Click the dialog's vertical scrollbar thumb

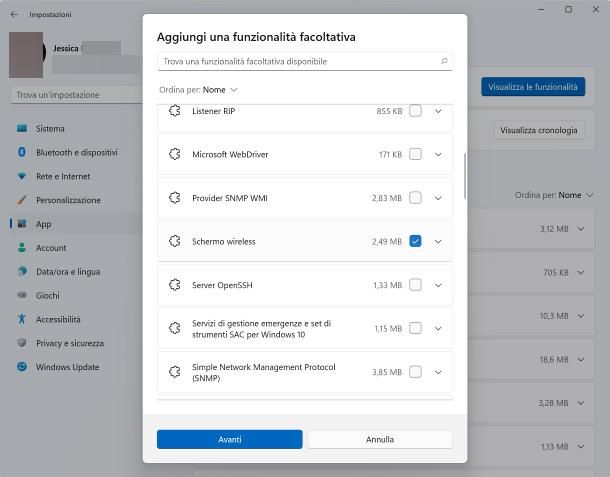pyautogui.click(x=465, y=176)
